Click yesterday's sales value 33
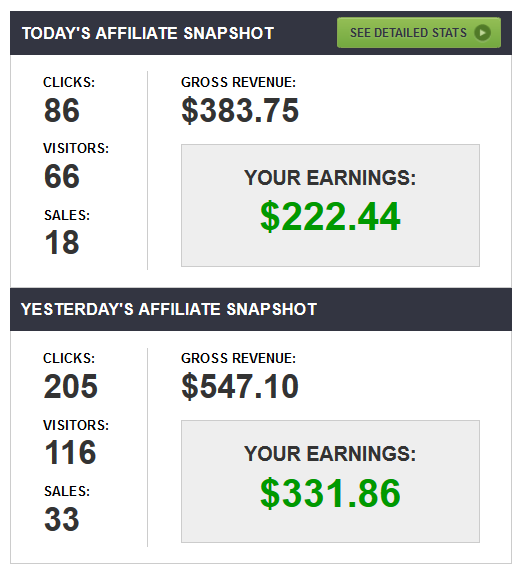 [x=62, y=519]
